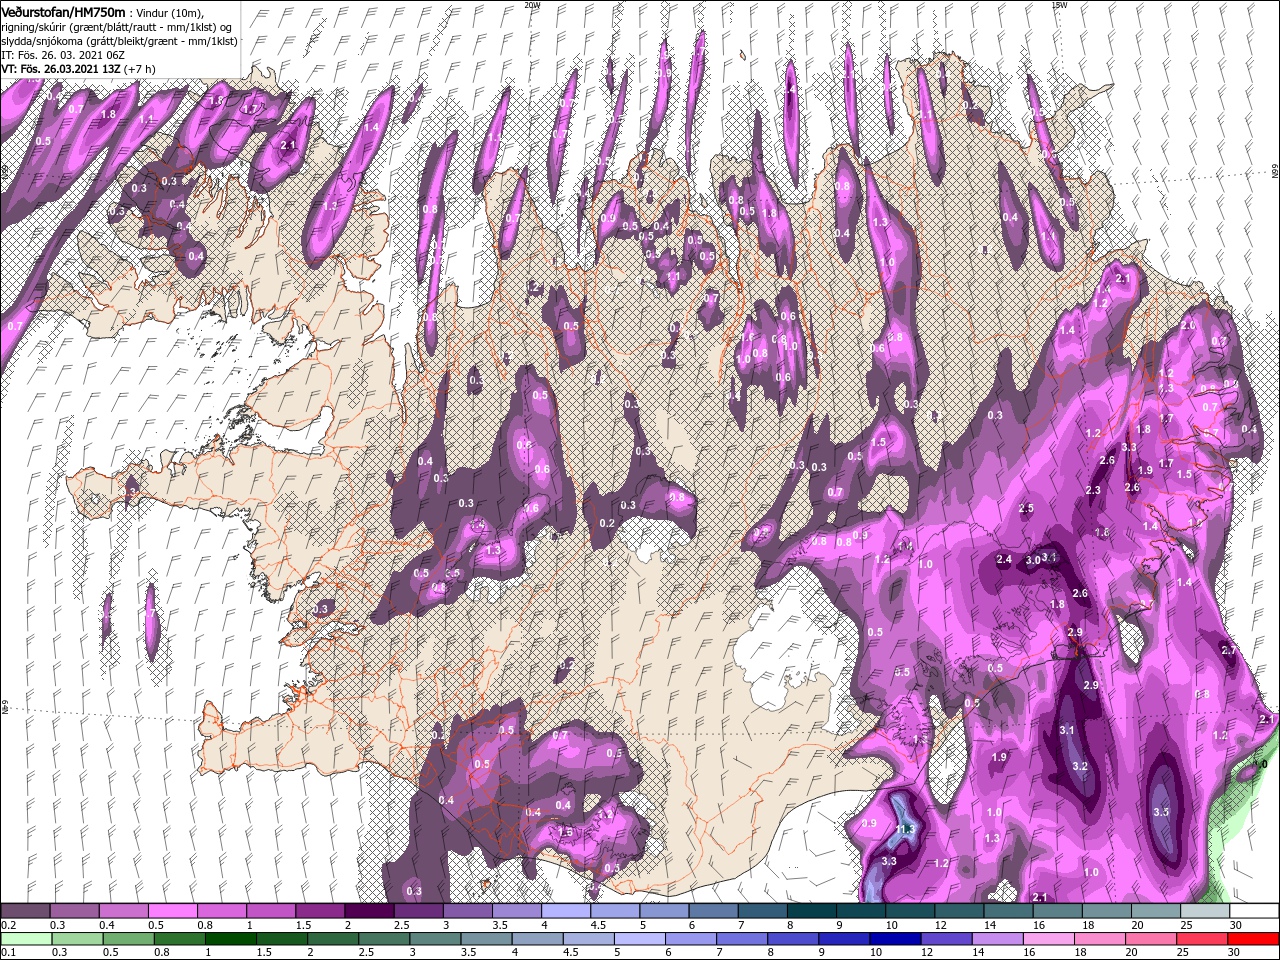The width and height of the screenshot is (1280, 960).
Task: Click the '11.3' precipitation value on the map
Action: click(905, 830)
